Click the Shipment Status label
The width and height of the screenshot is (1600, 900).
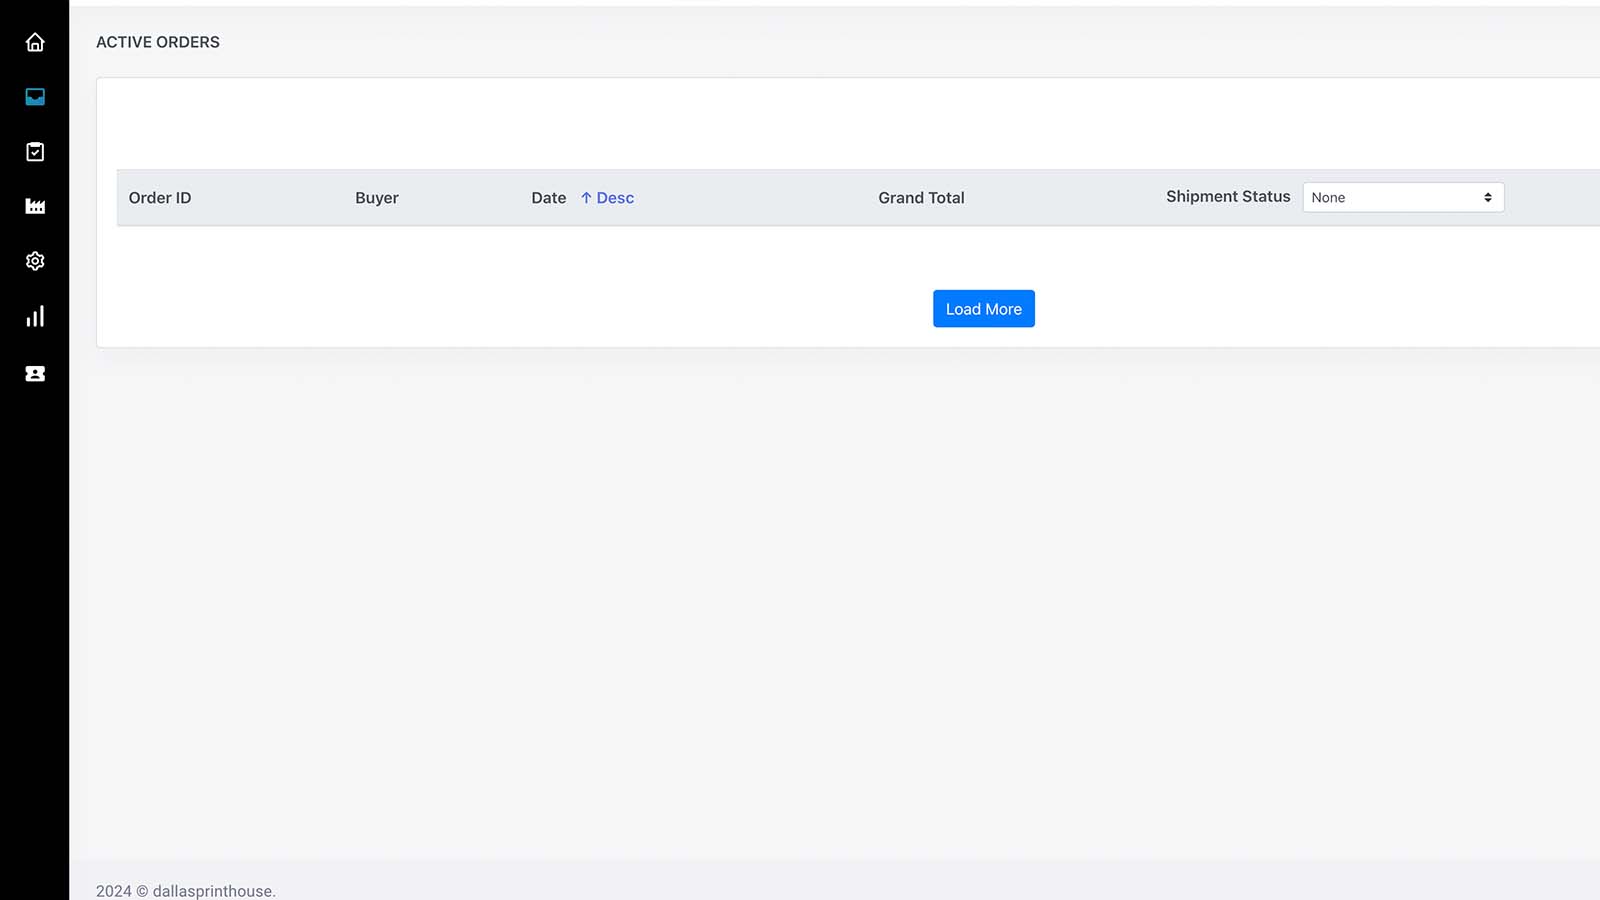pos(1228,197)
